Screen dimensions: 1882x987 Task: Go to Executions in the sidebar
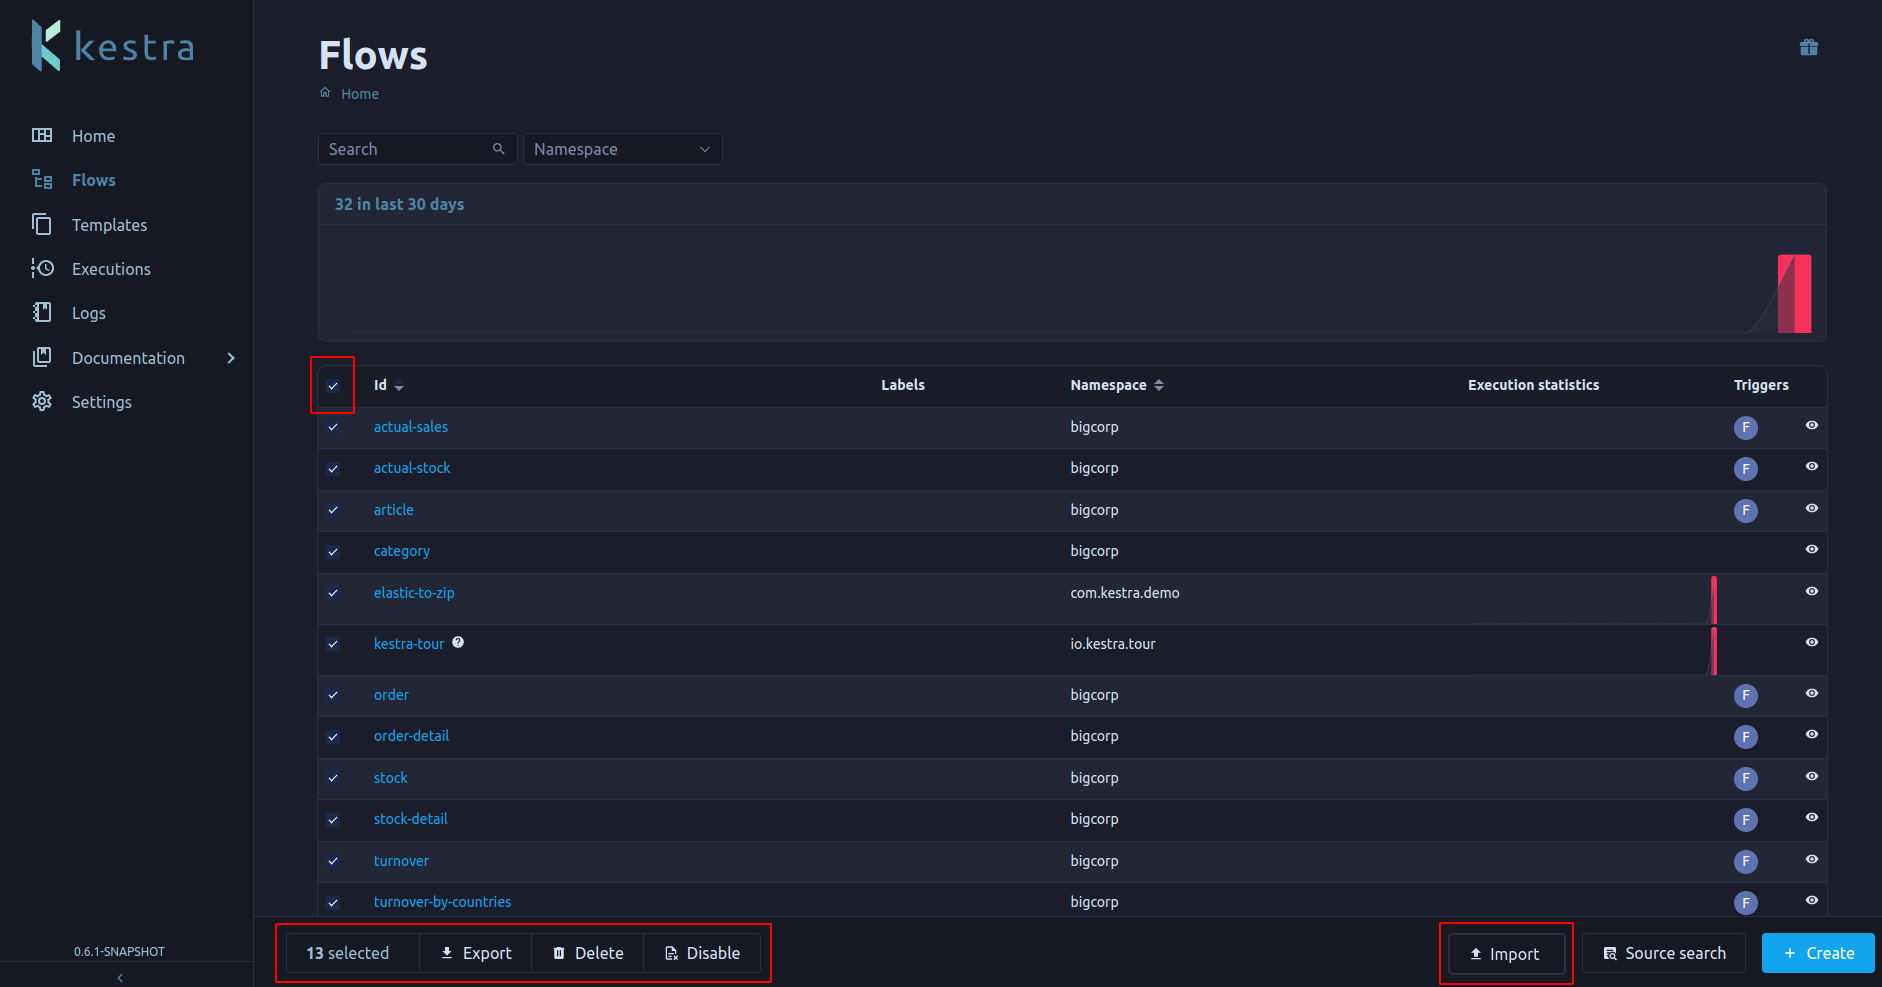111,269
